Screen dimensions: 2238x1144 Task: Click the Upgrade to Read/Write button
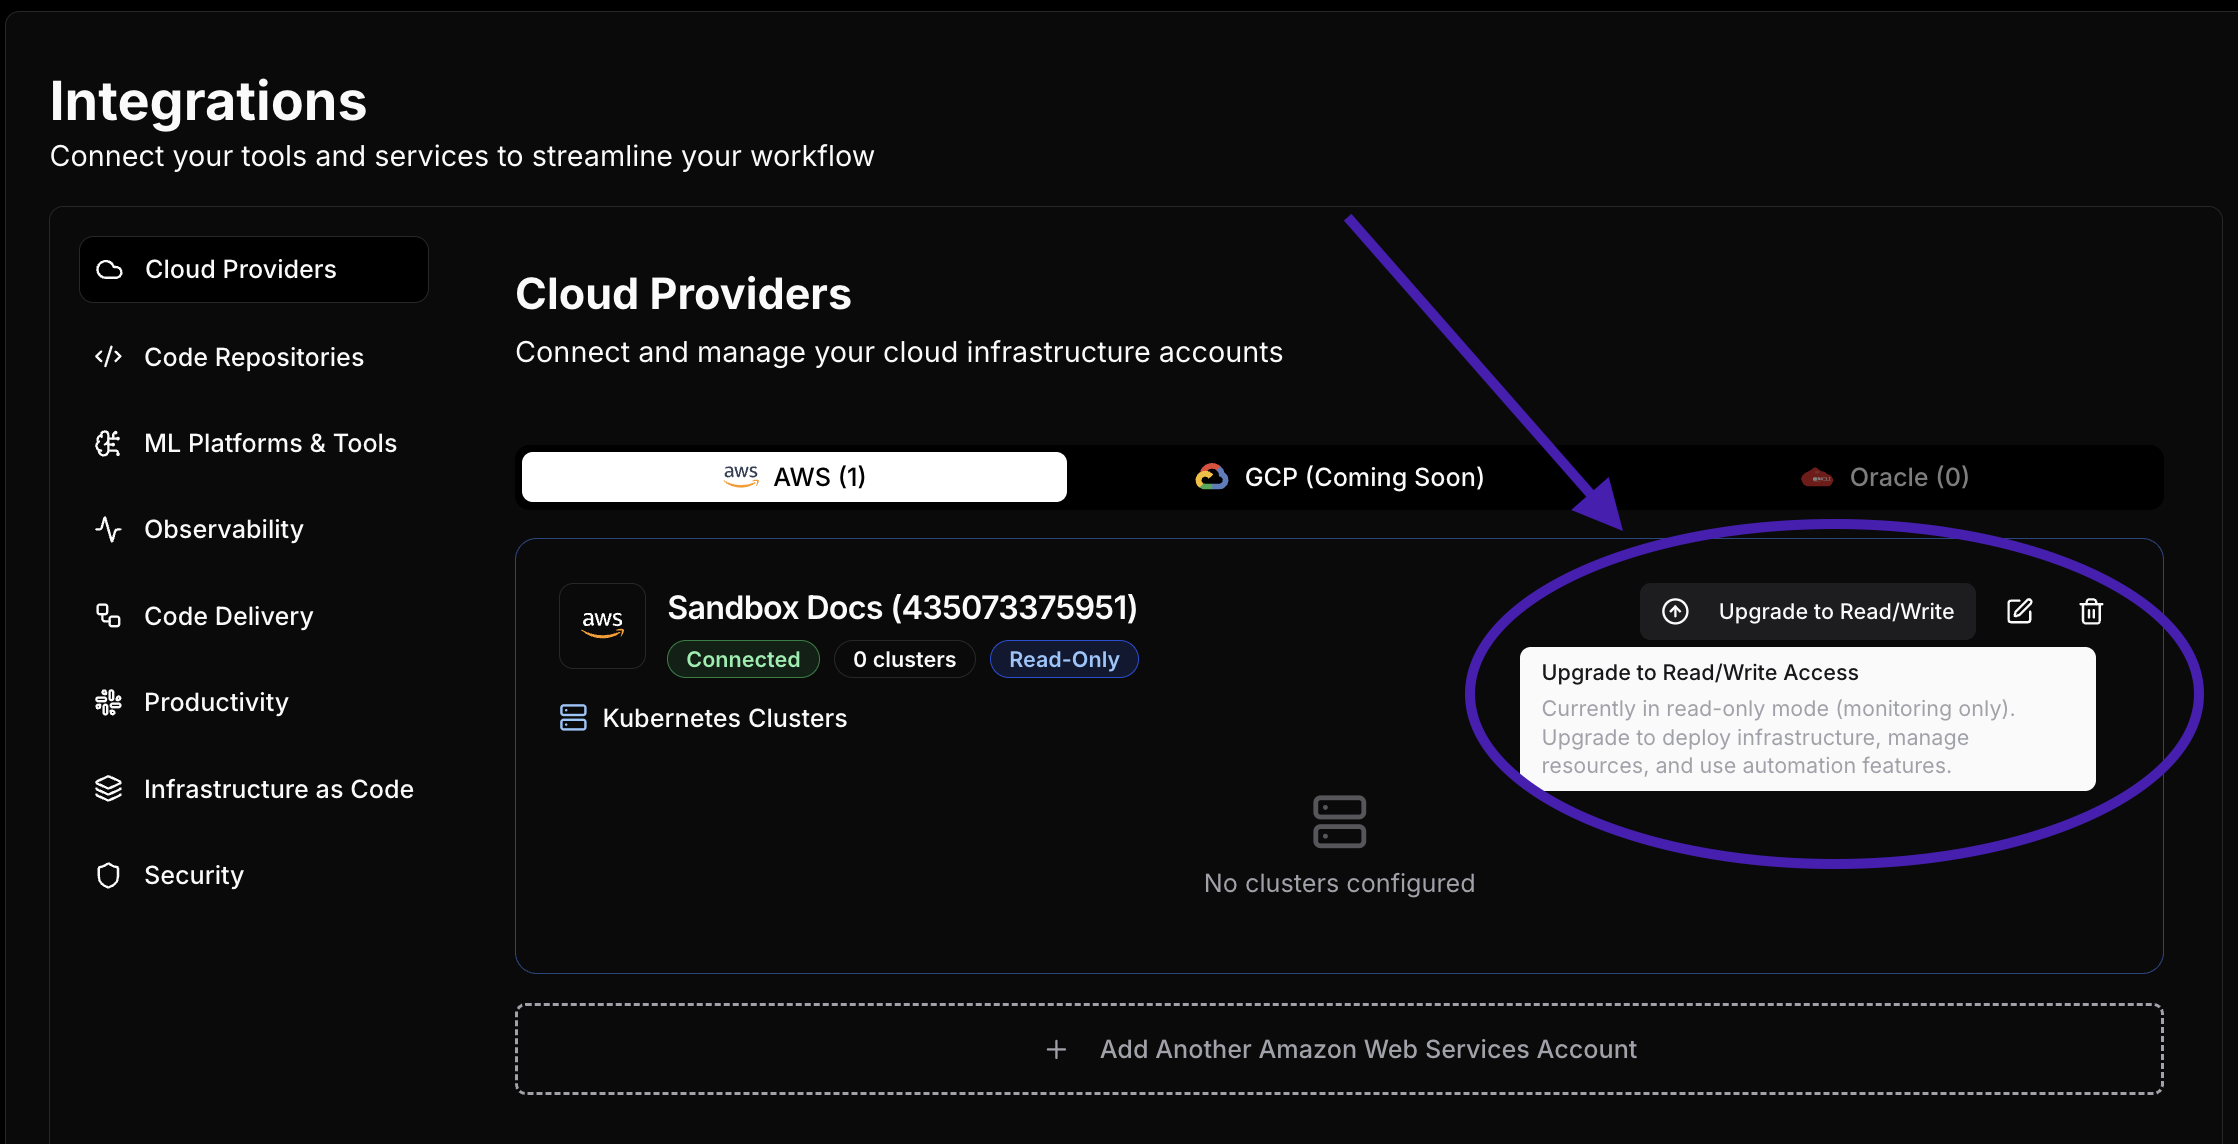pyautogui.click(x=1806, y=611)
